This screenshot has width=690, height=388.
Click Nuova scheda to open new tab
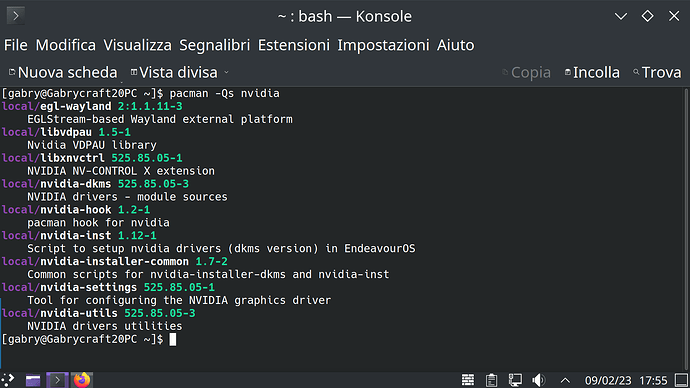(x=63, y=73)
